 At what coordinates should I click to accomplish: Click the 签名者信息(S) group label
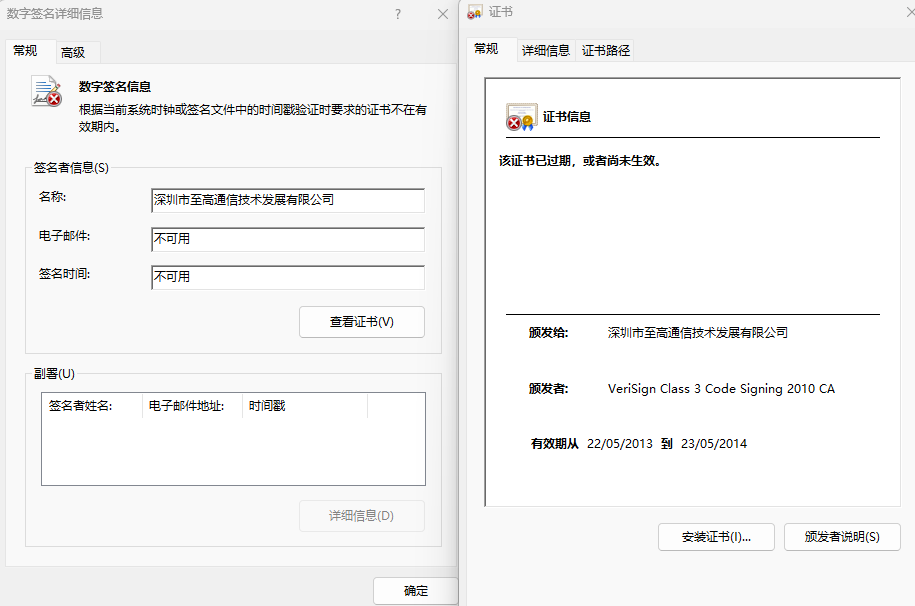click(x=71, y=168)
